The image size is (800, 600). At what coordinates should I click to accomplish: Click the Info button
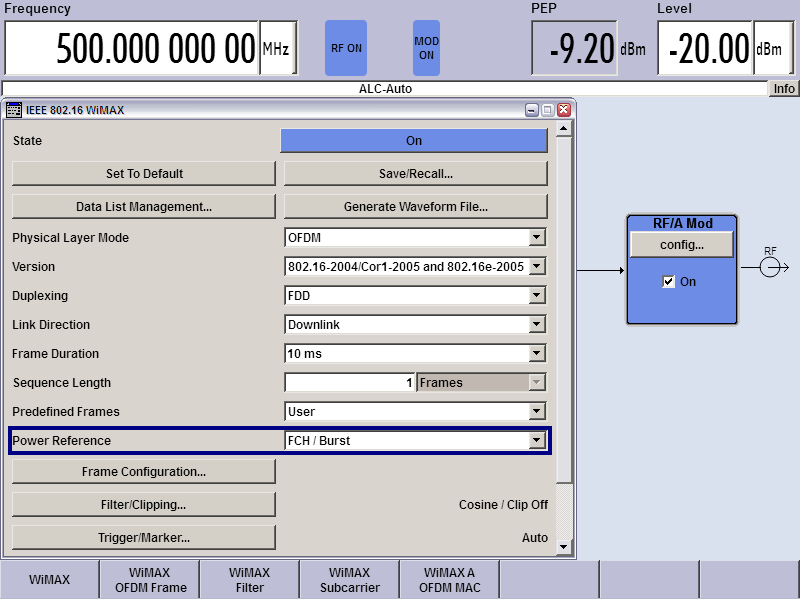(784, 88)
